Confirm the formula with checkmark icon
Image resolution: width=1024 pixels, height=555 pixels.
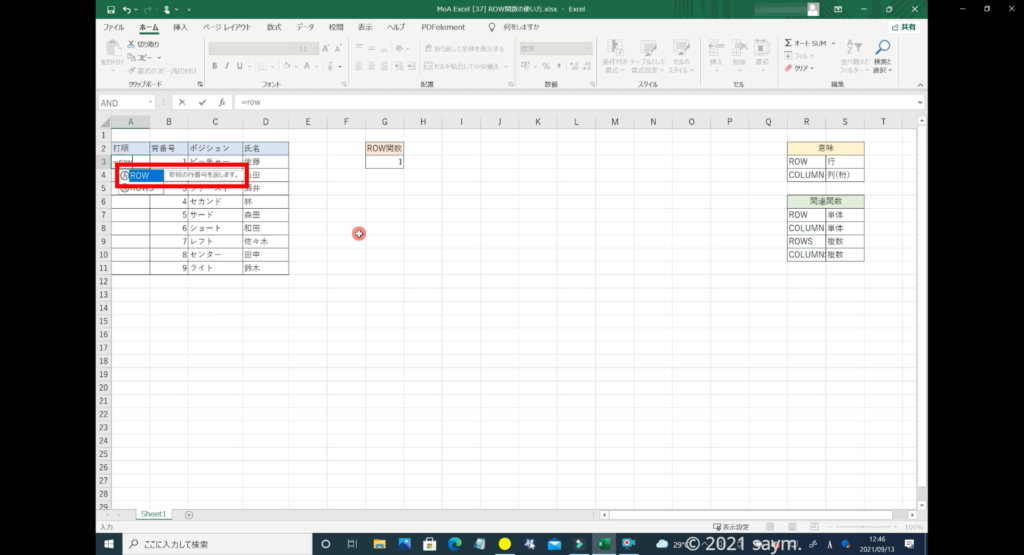(x=202, y=102)
